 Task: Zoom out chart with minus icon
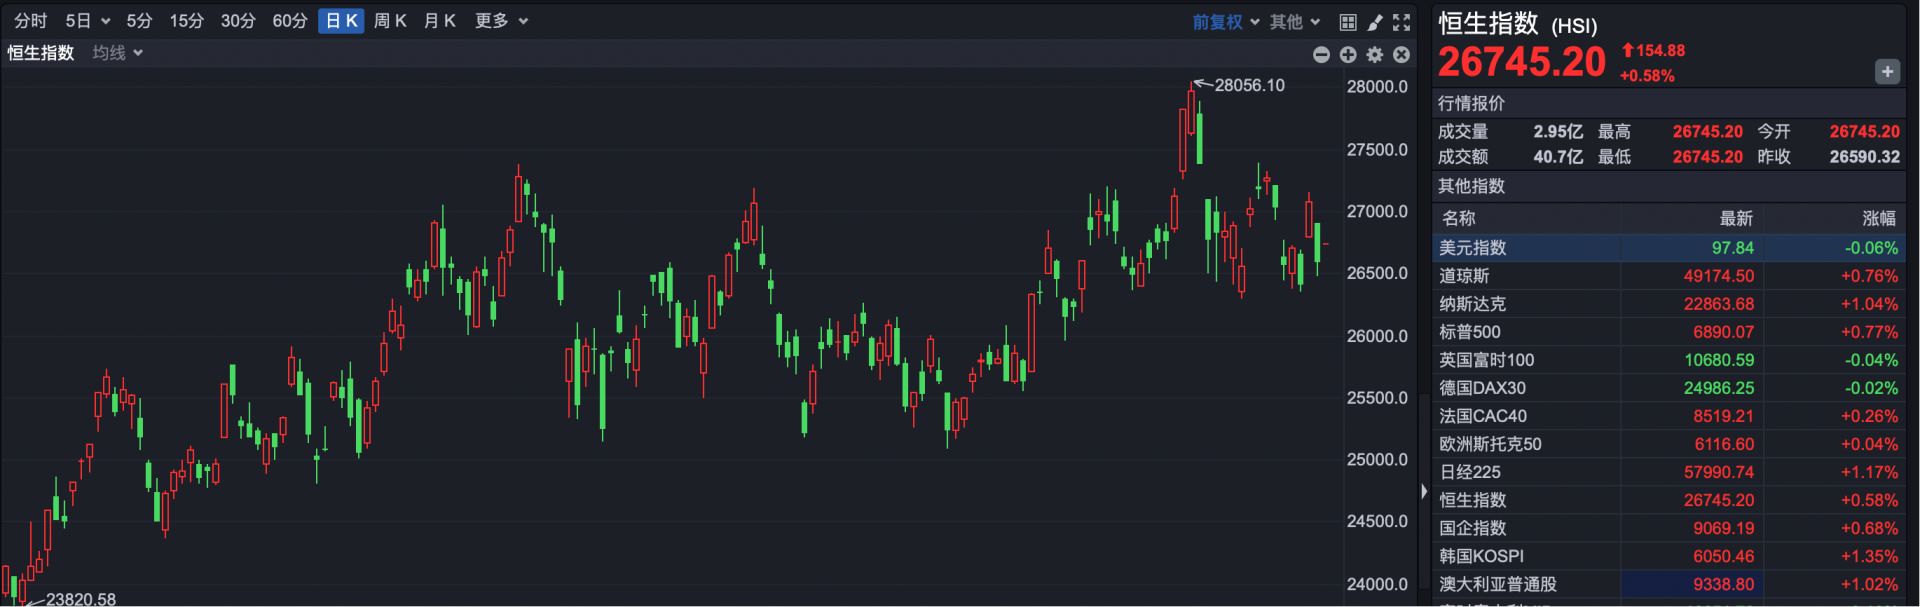pos(1321,55)
